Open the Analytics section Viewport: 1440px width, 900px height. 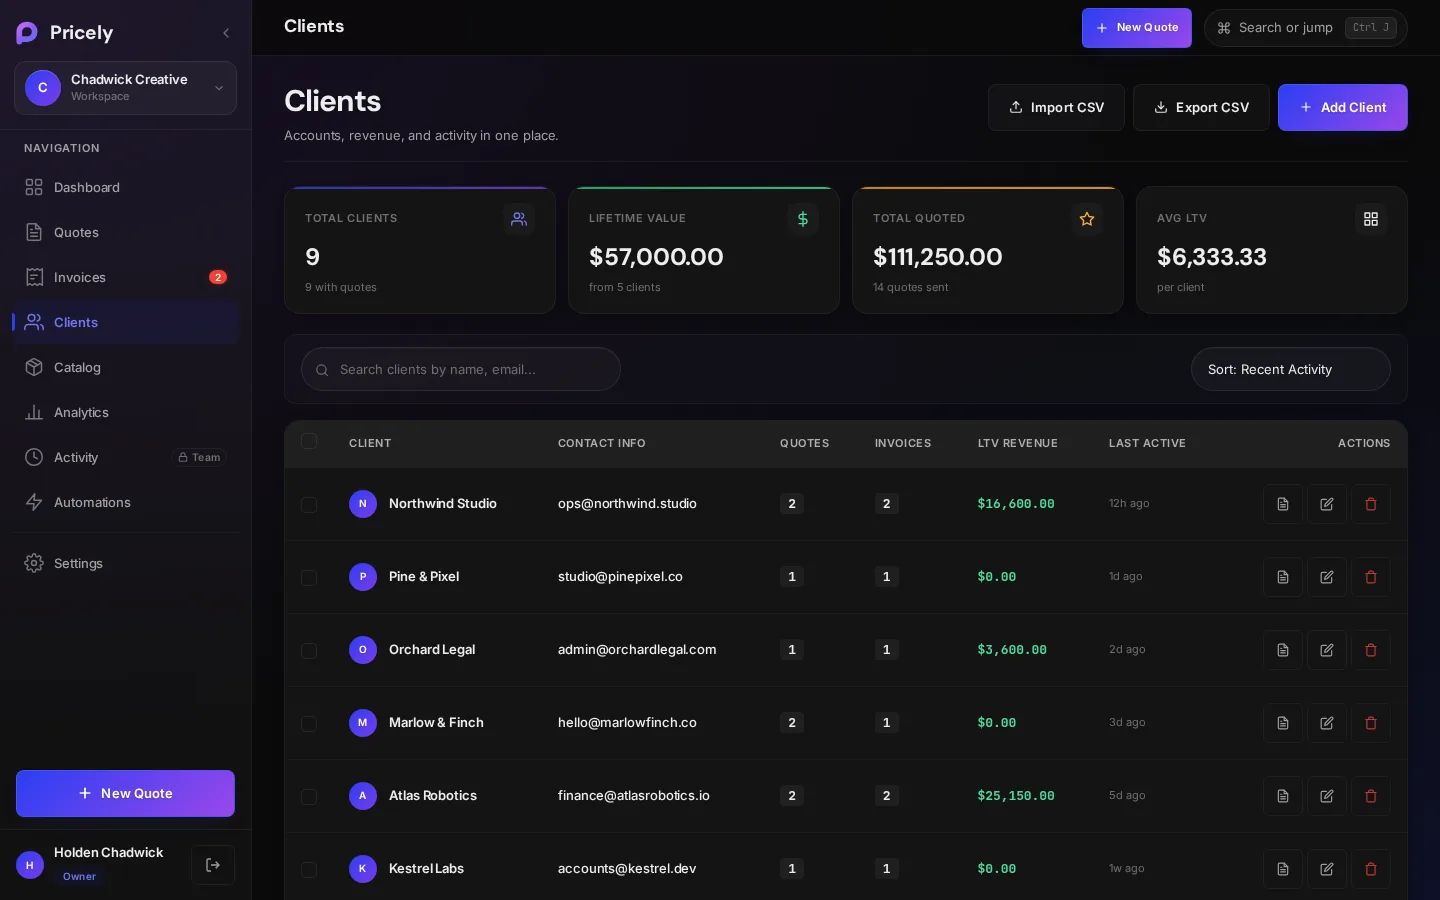click(125, 412)
